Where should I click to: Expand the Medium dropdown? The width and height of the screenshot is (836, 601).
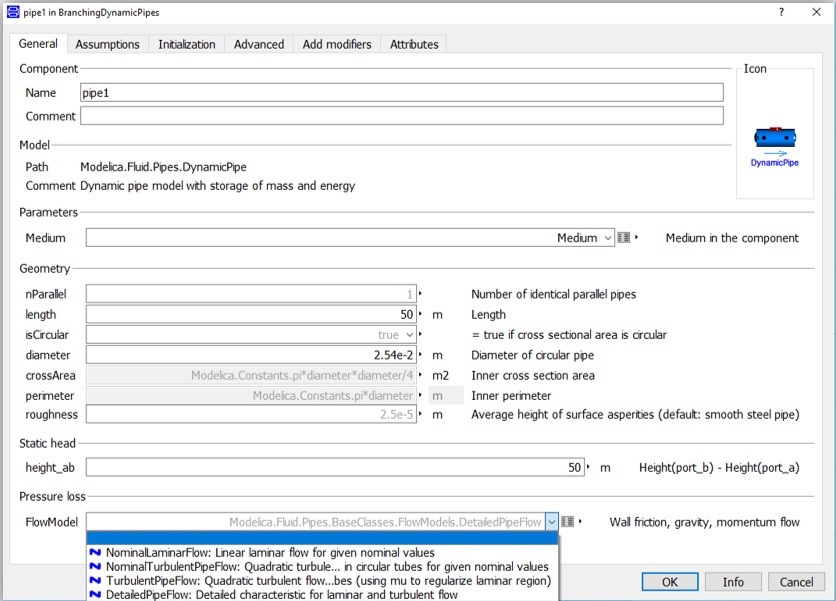tap(608, 238)
